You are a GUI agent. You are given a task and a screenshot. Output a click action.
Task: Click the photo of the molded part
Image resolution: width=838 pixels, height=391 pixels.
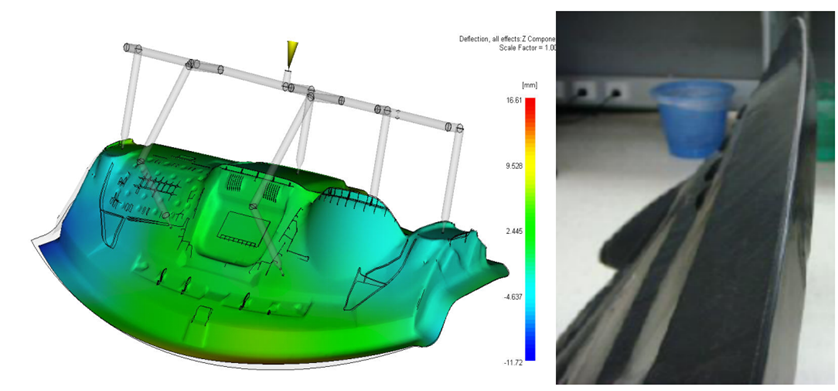pyautogui.click(x=695, y=198)
